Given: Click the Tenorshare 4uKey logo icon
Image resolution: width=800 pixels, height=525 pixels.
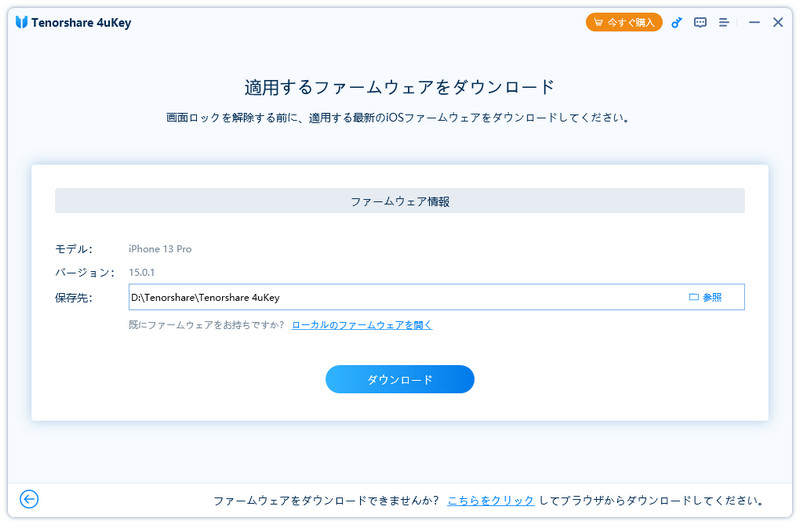Looking at the screenshot, I should [22, 22].
